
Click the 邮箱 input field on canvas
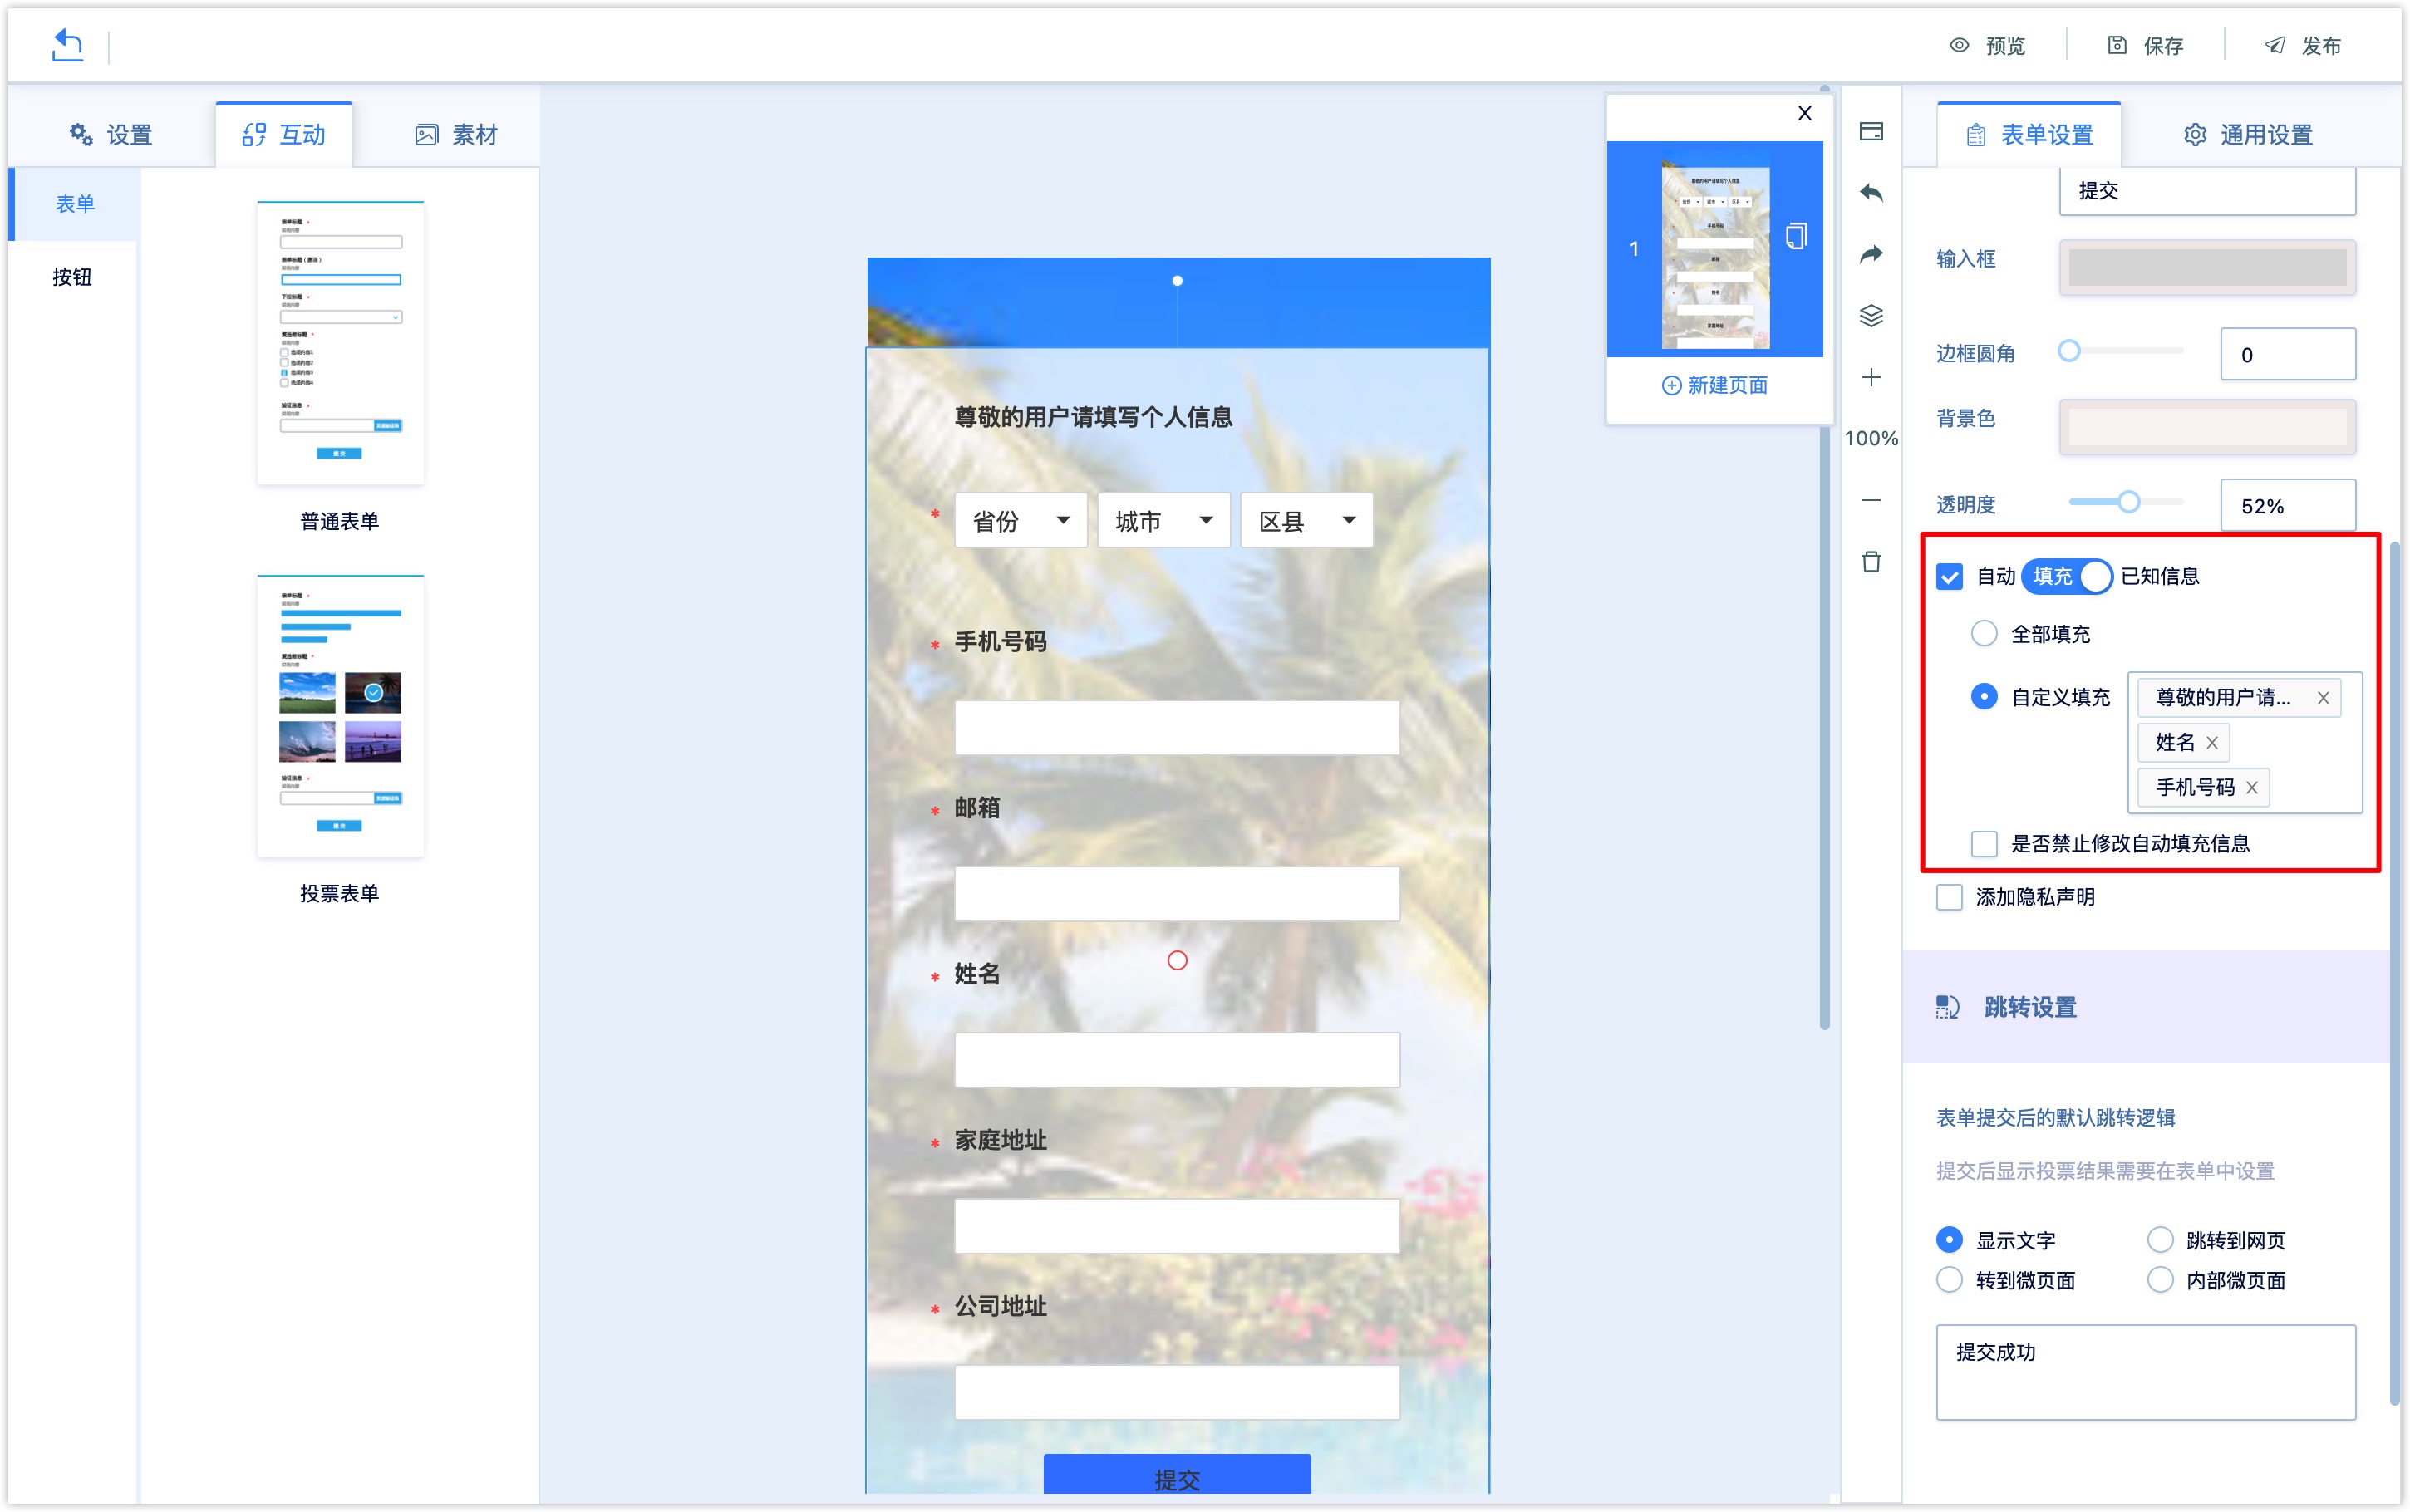[1176, 893]
